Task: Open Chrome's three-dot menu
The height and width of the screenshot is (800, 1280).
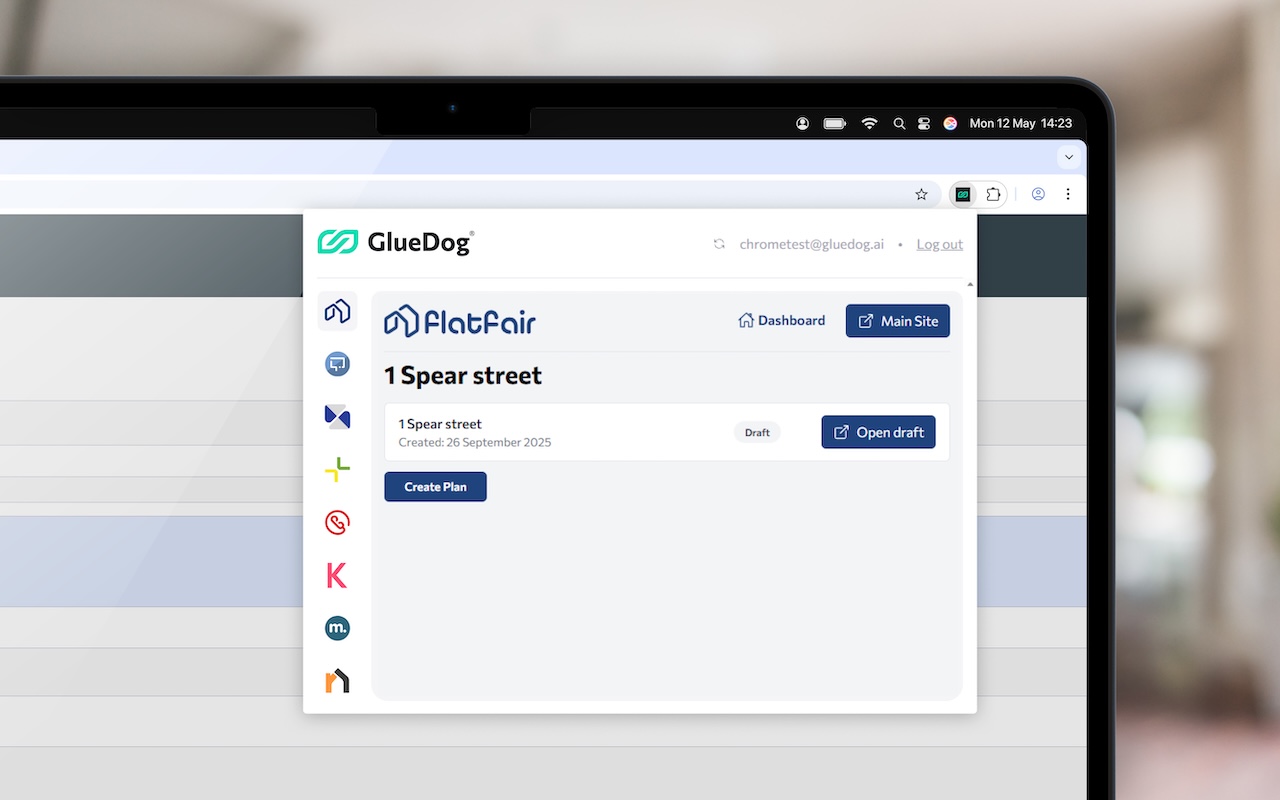Action: (x=1068, y=194)
